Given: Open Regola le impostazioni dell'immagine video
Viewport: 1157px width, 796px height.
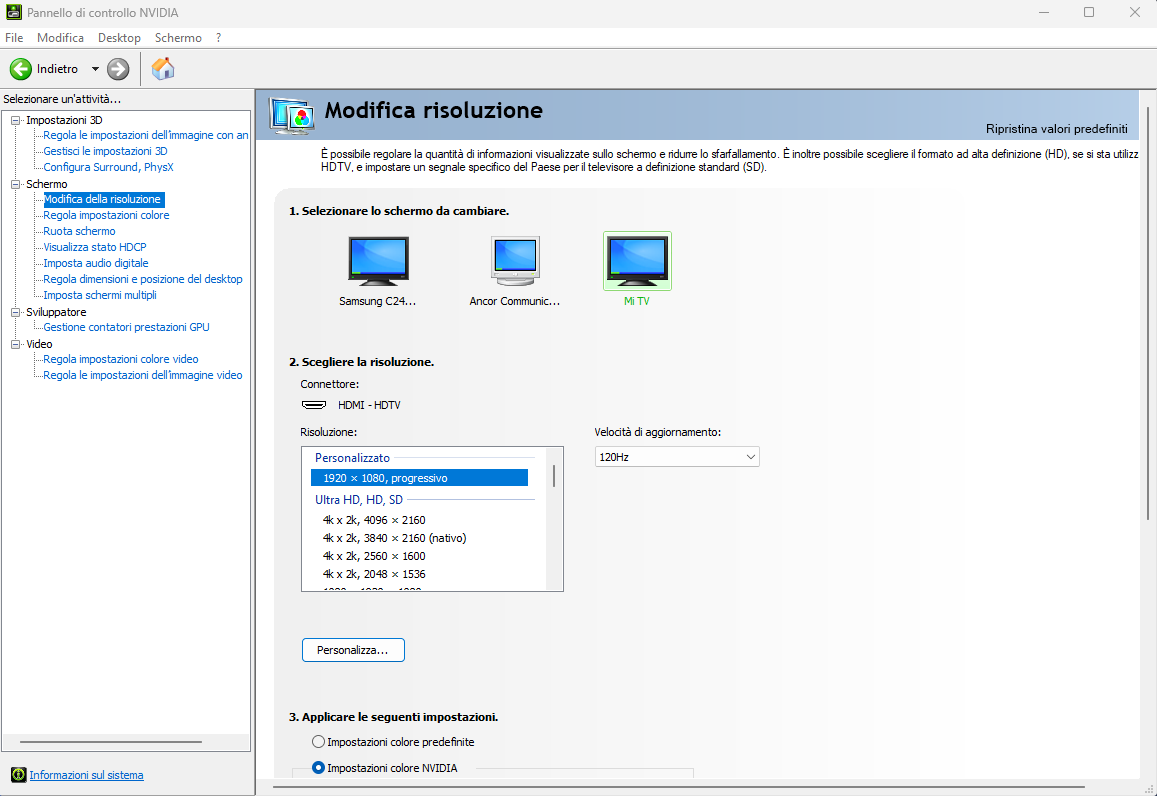Looking at the screenshot, I should 143,375.
